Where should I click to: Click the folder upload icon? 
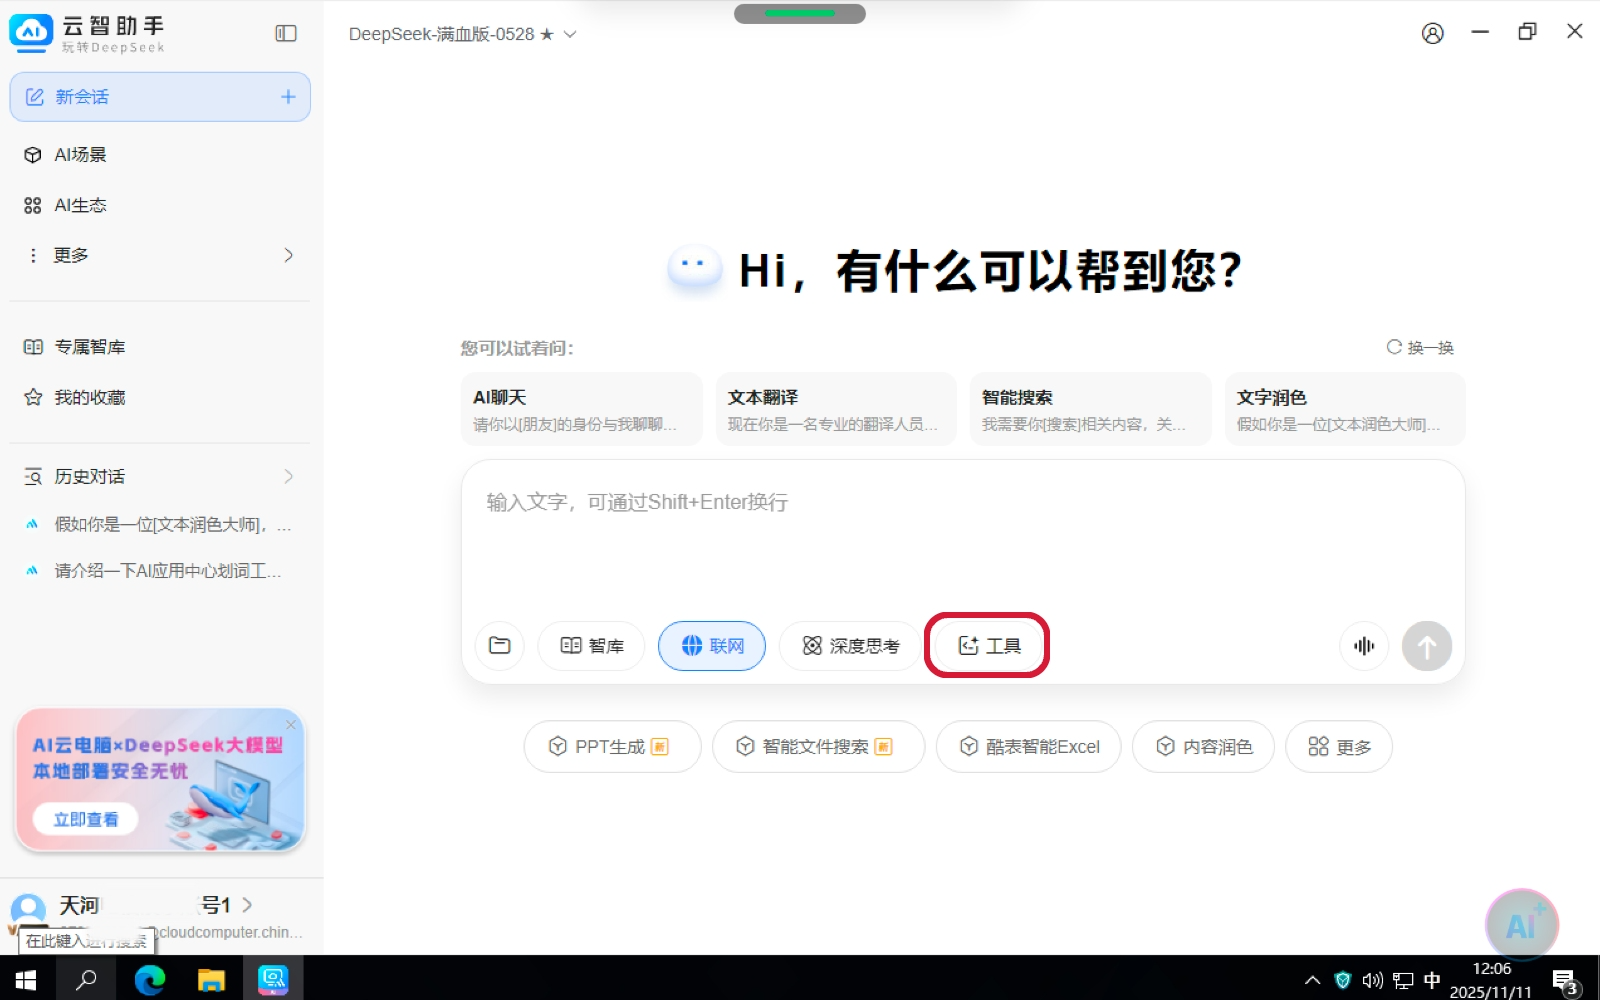(500, 646)
